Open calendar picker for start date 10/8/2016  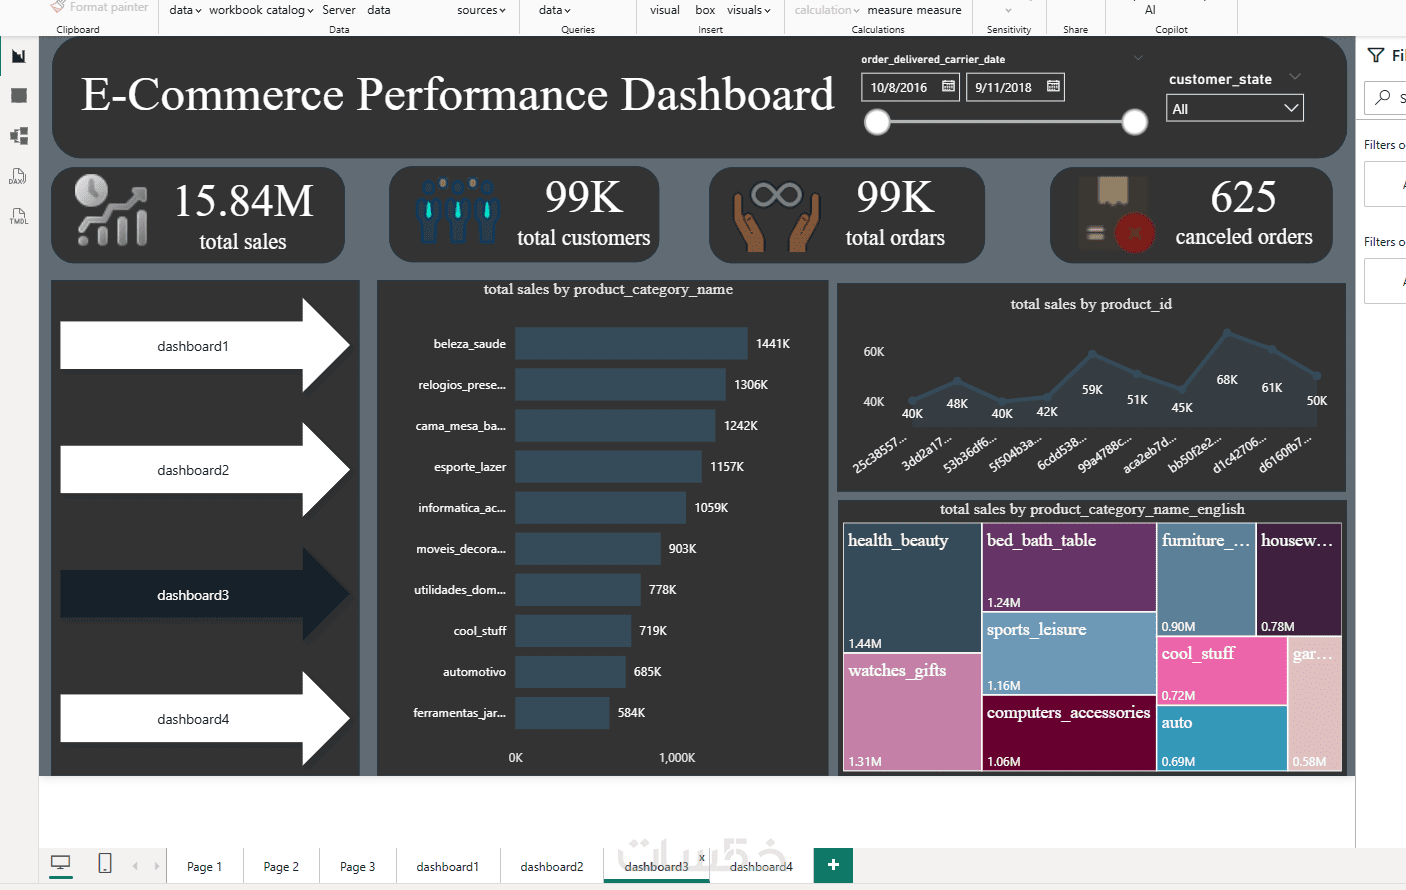(x=948, y=87)
